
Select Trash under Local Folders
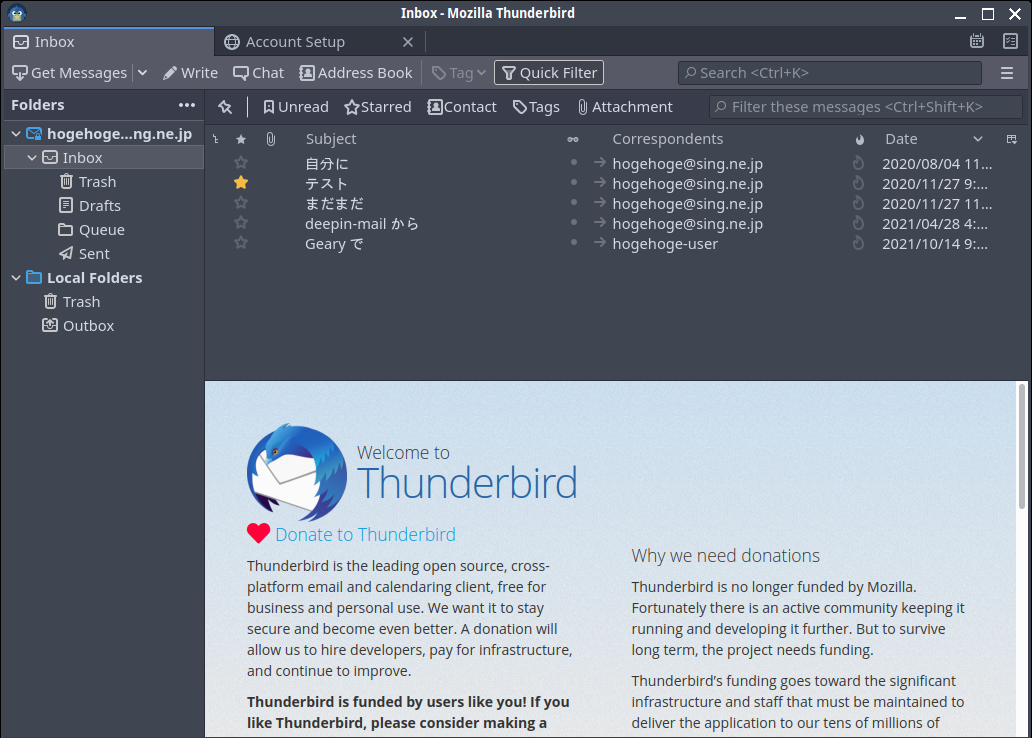[72, 302]
